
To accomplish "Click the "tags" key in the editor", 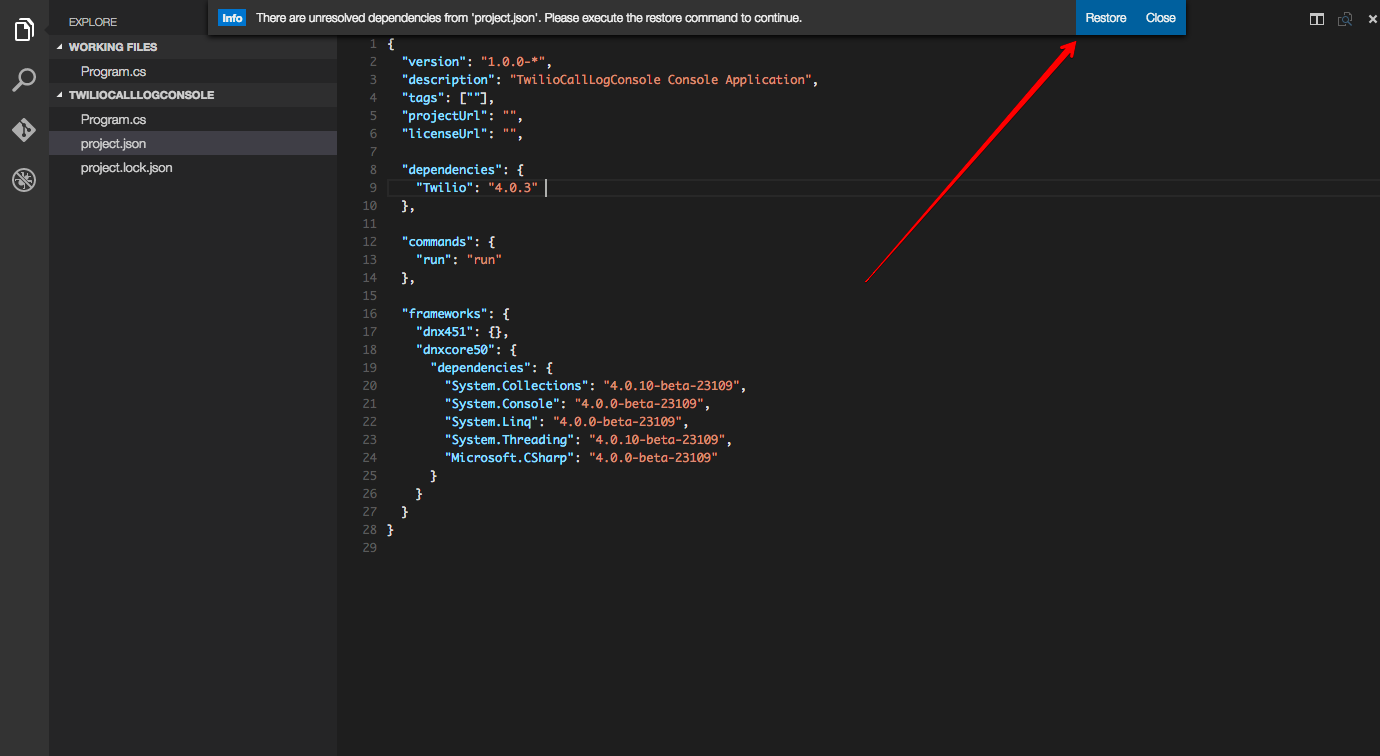I will [x=423, y=97].
